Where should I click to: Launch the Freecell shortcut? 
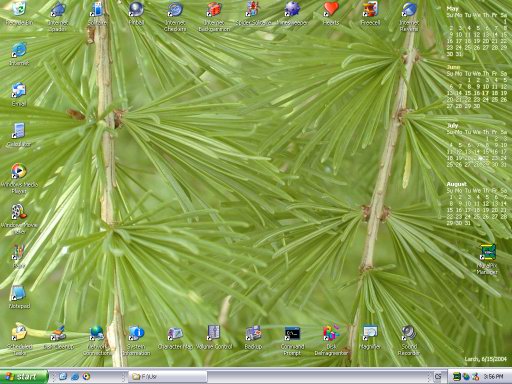(x=370, y=13)
